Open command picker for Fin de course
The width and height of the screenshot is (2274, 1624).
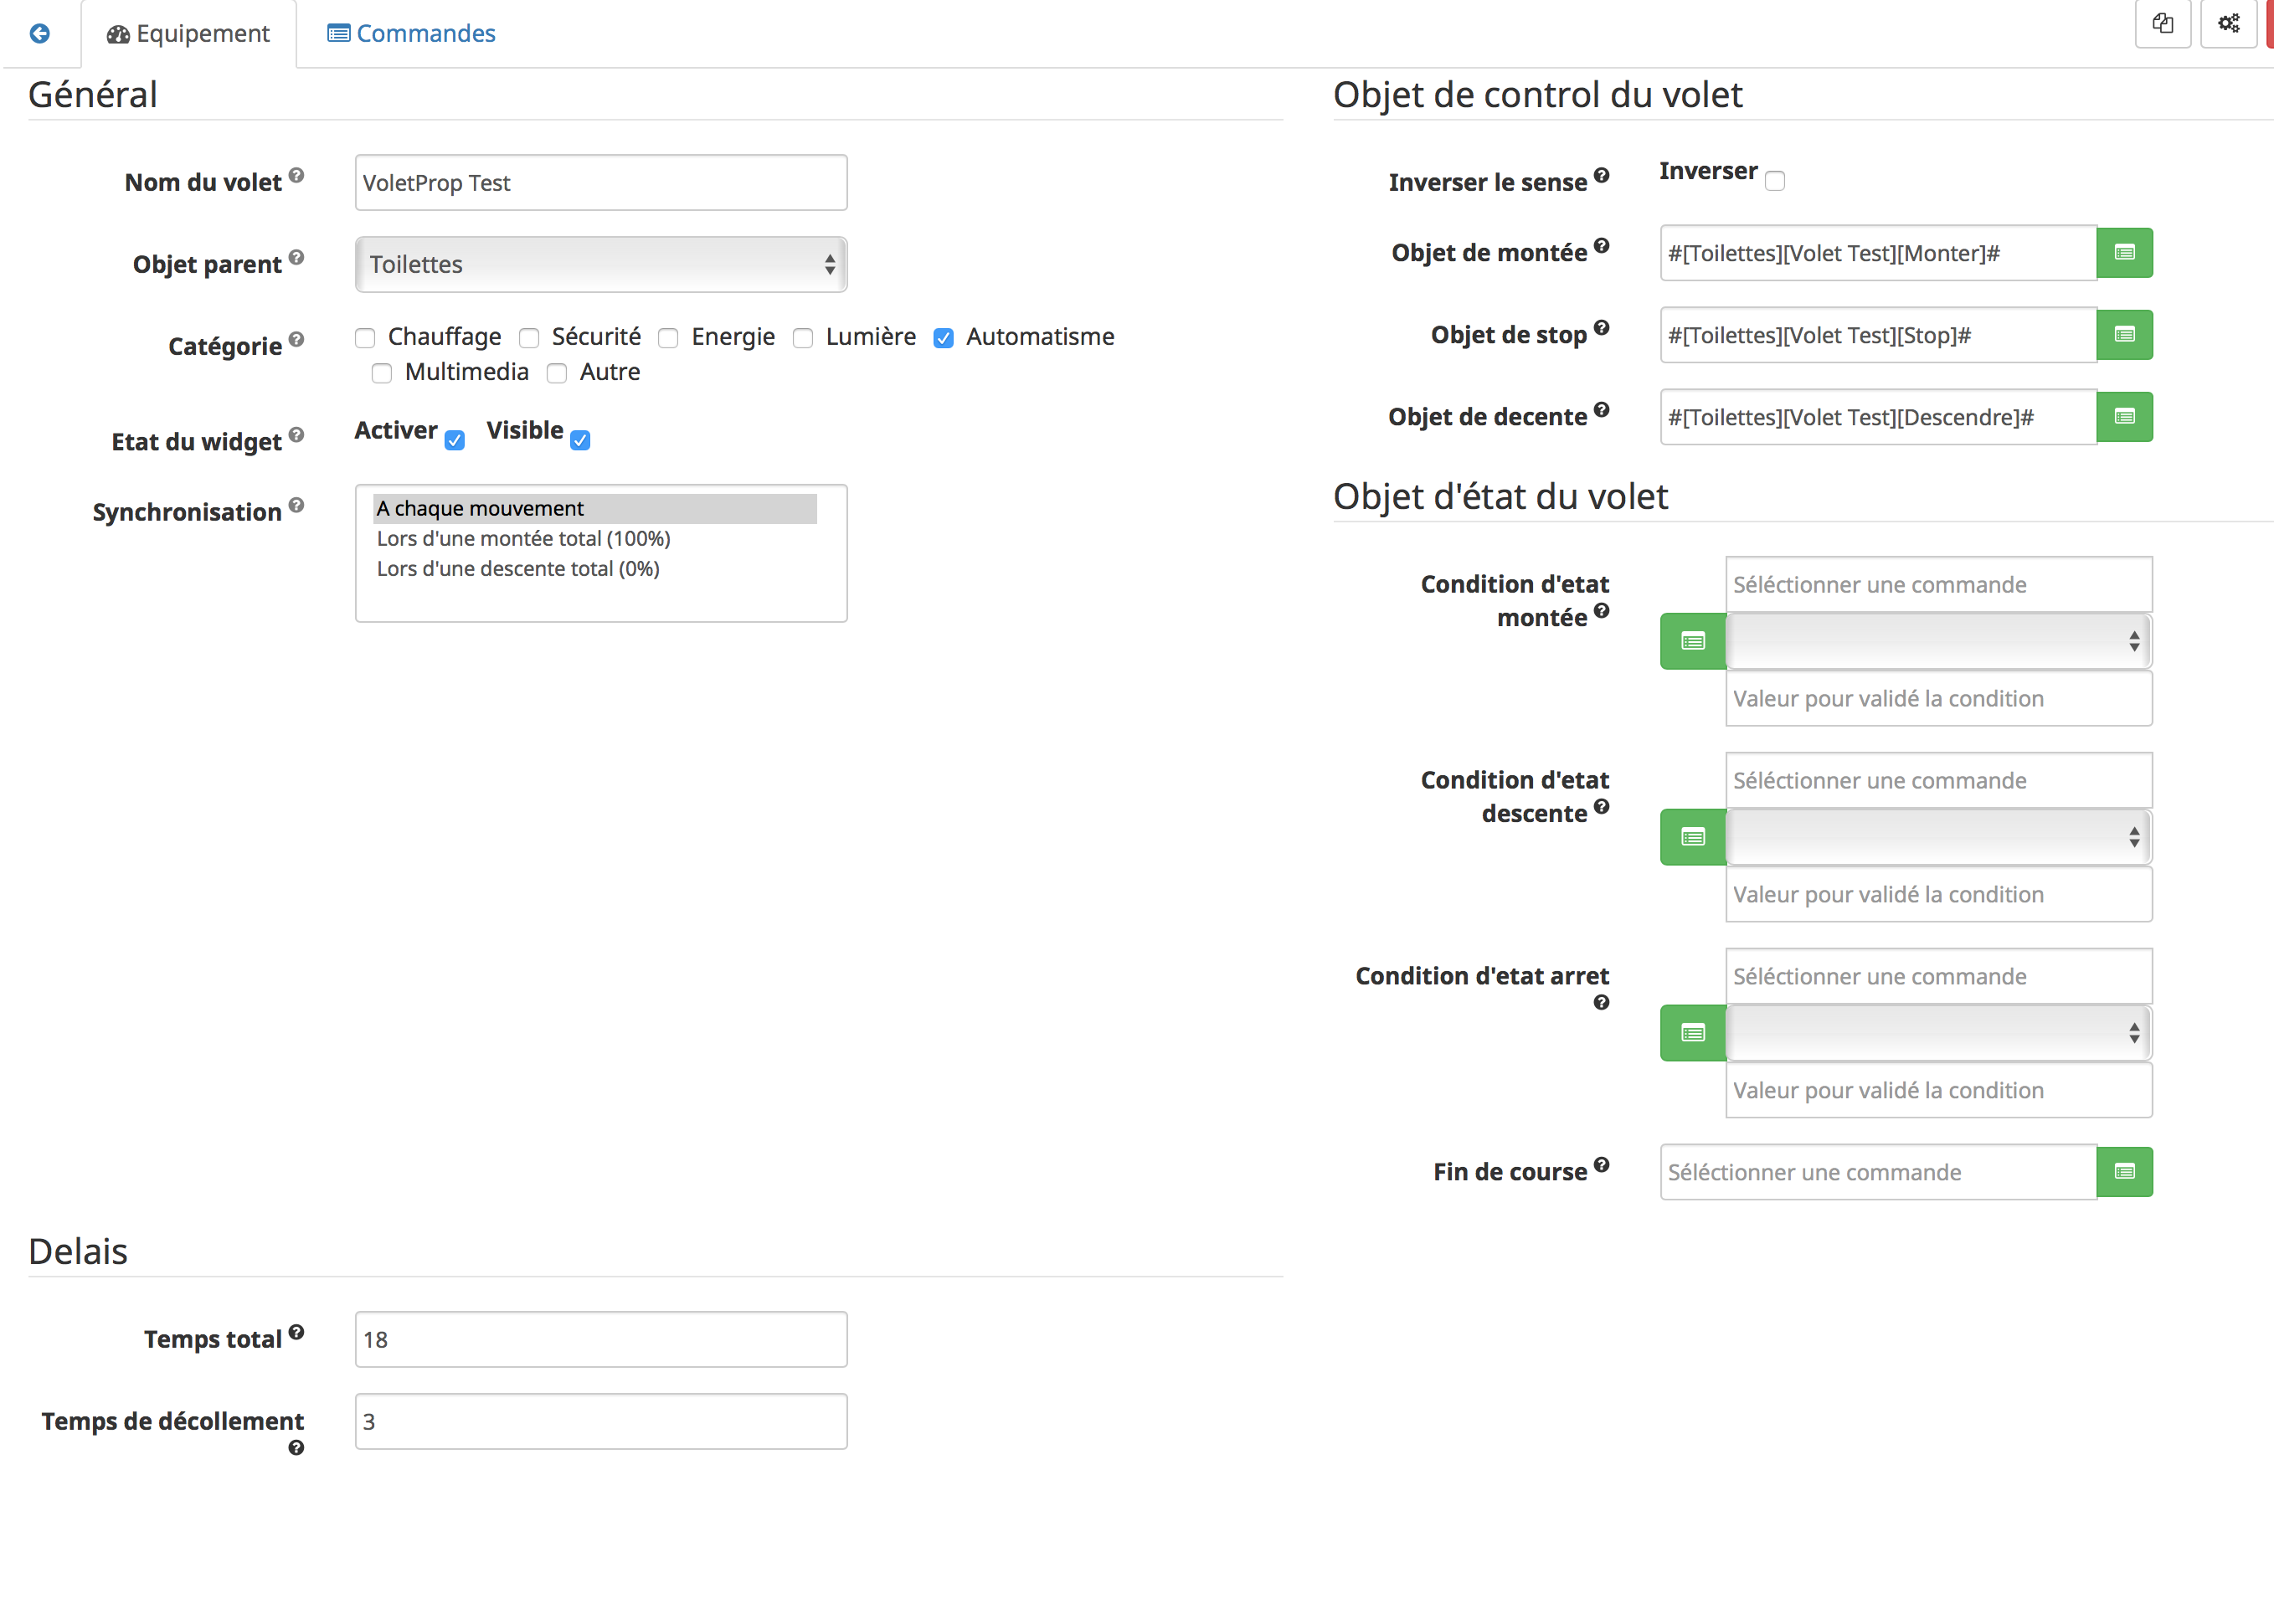tap(2124, 1172)
